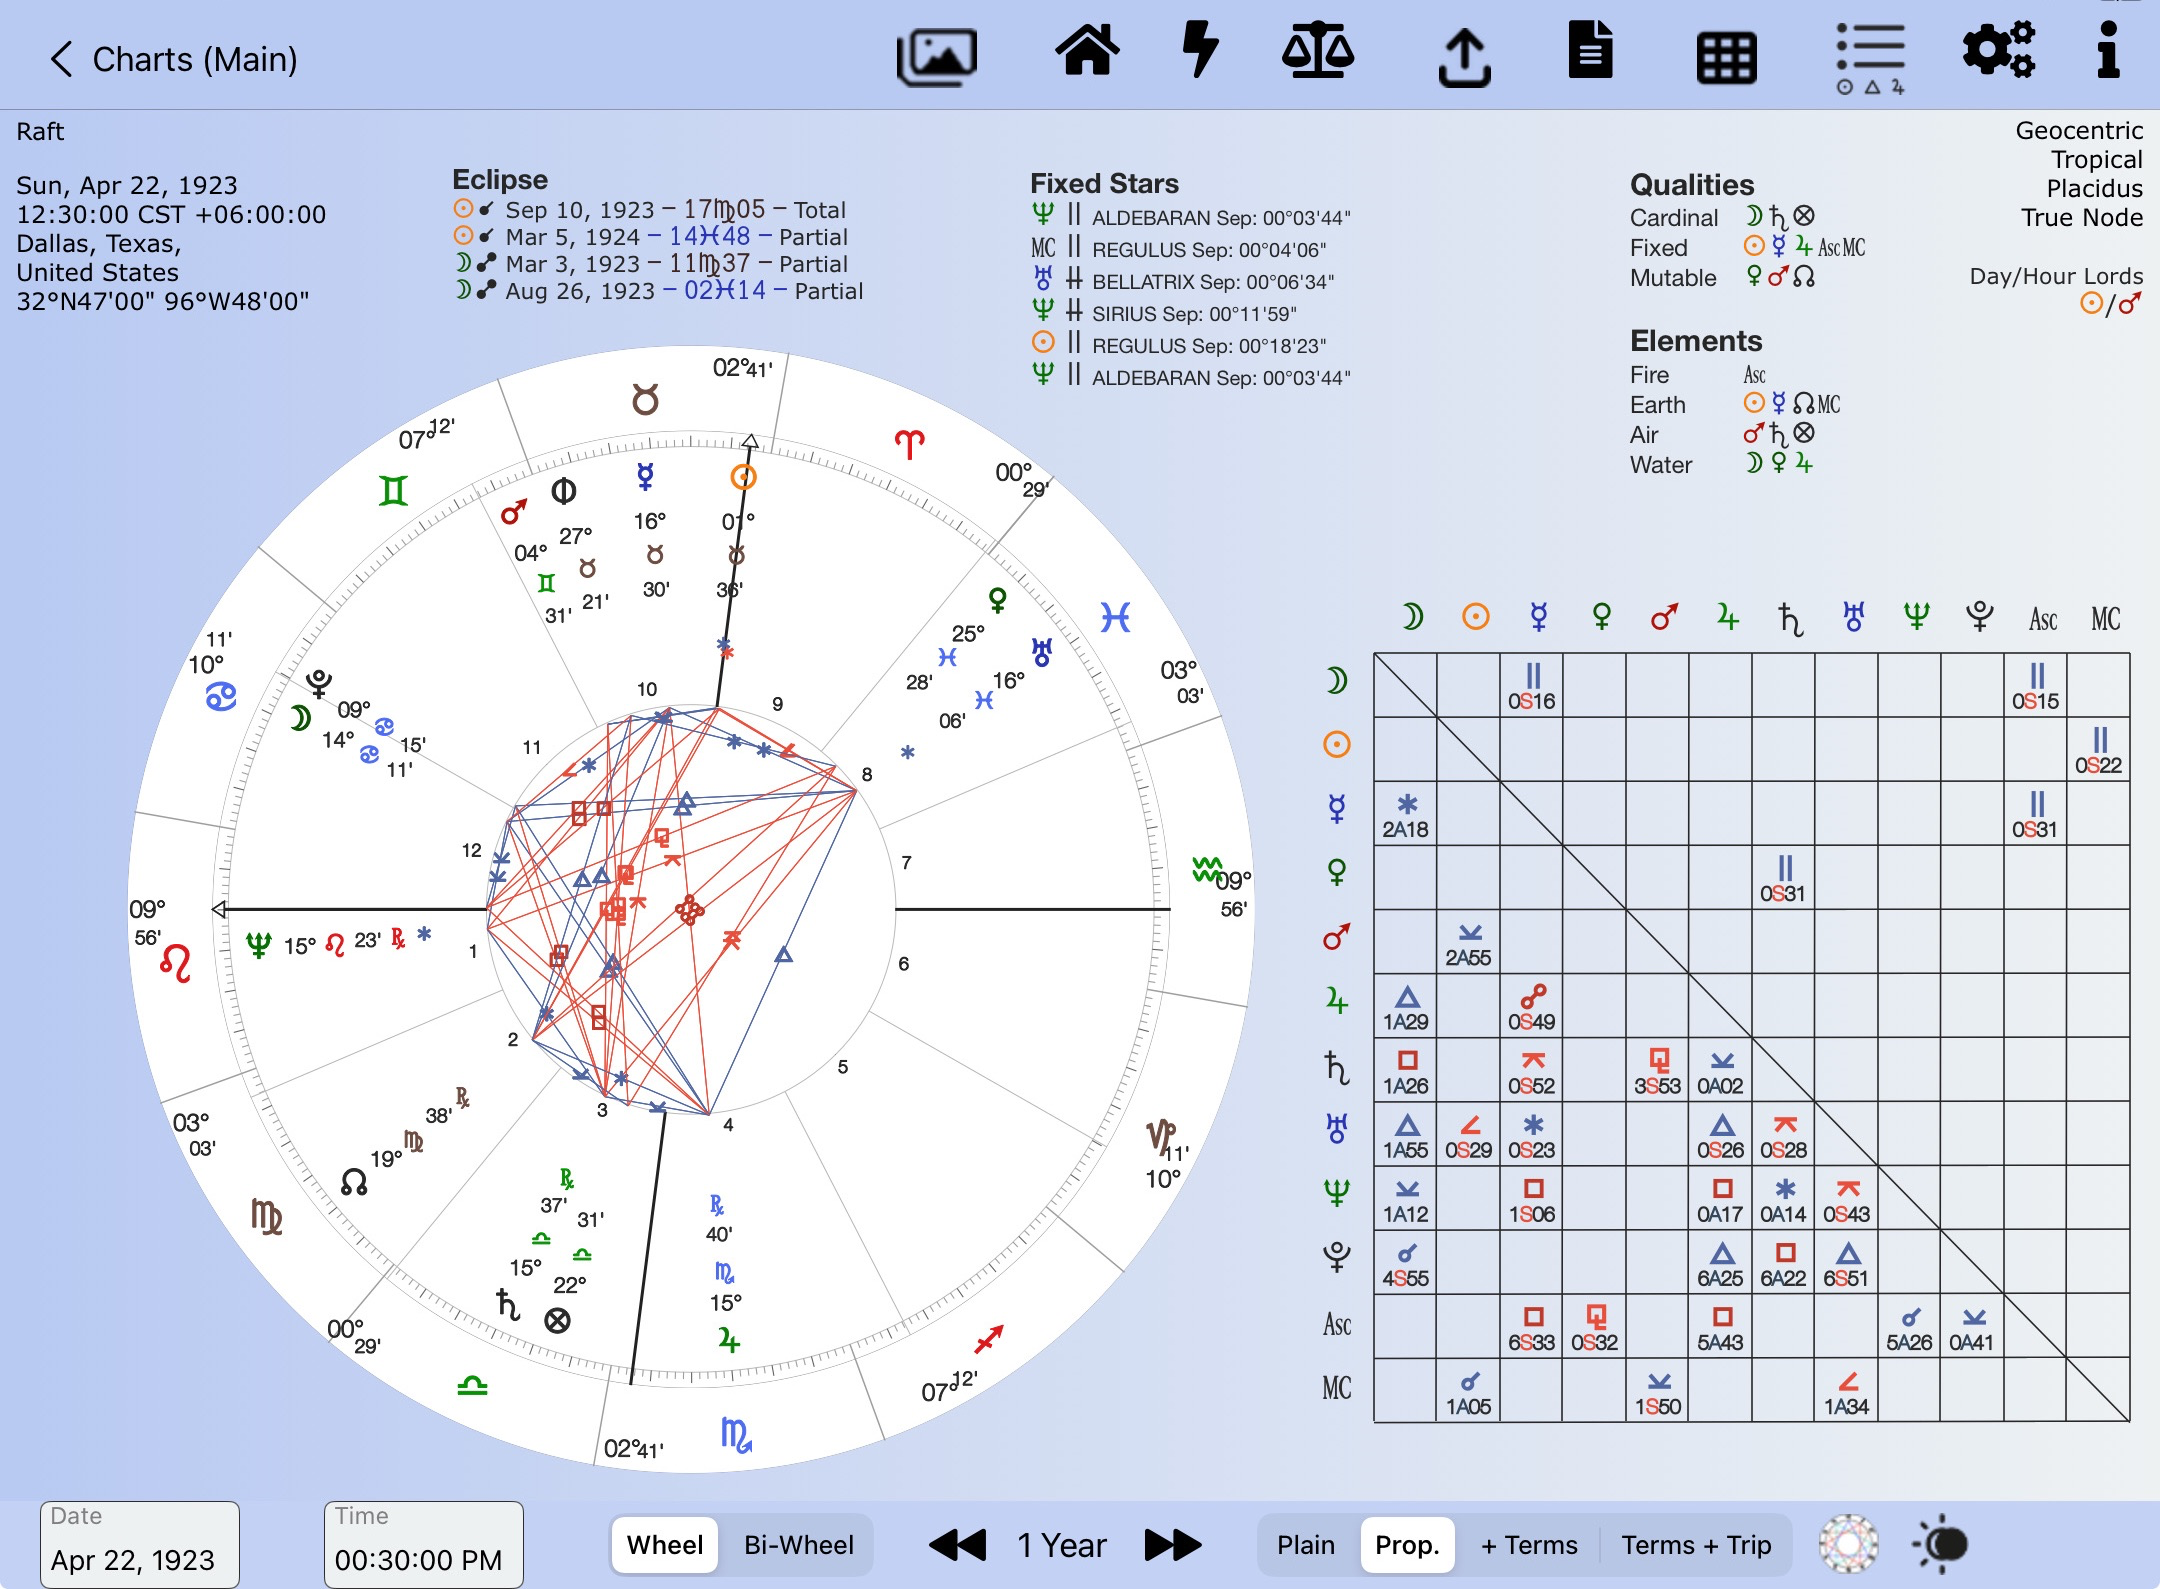Click the share/upload icon
The height and width of the screenshot is (1589, 2160).
pos(1464,57)
